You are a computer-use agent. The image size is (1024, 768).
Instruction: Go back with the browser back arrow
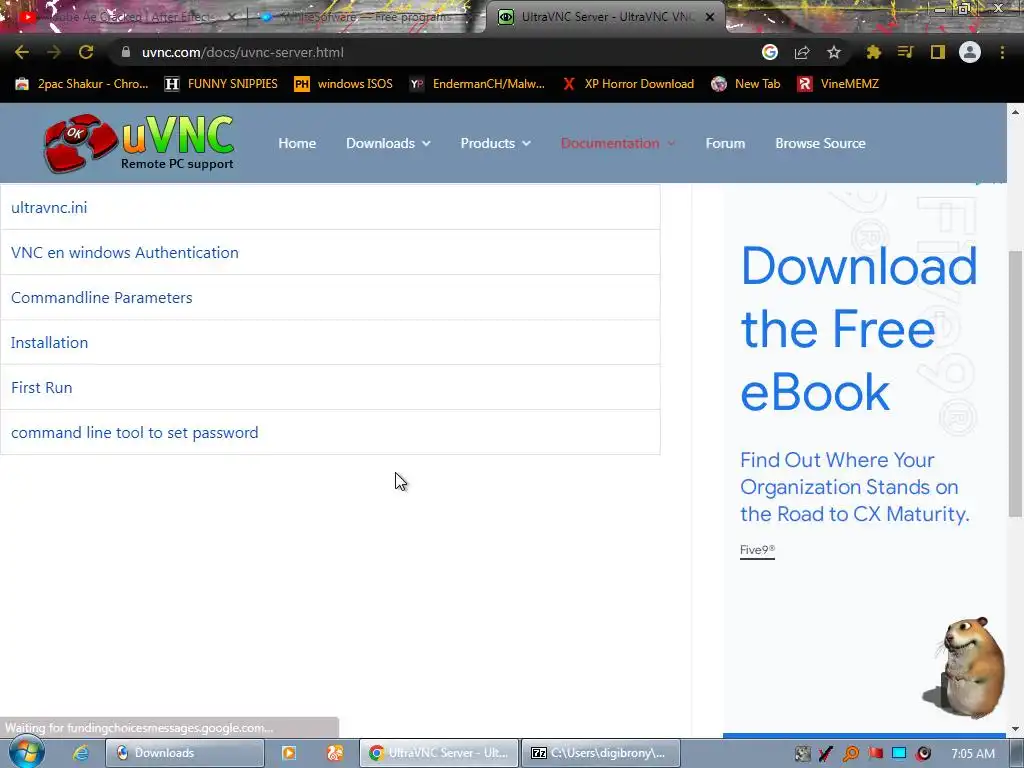[x=22, y=52]
